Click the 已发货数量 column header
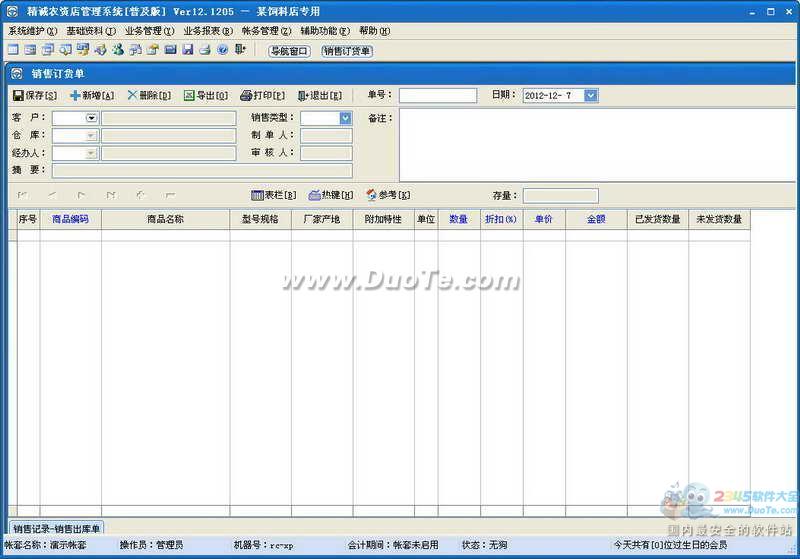Image resolution: width=800 pixels, height=559 pixels. point(658,219)
